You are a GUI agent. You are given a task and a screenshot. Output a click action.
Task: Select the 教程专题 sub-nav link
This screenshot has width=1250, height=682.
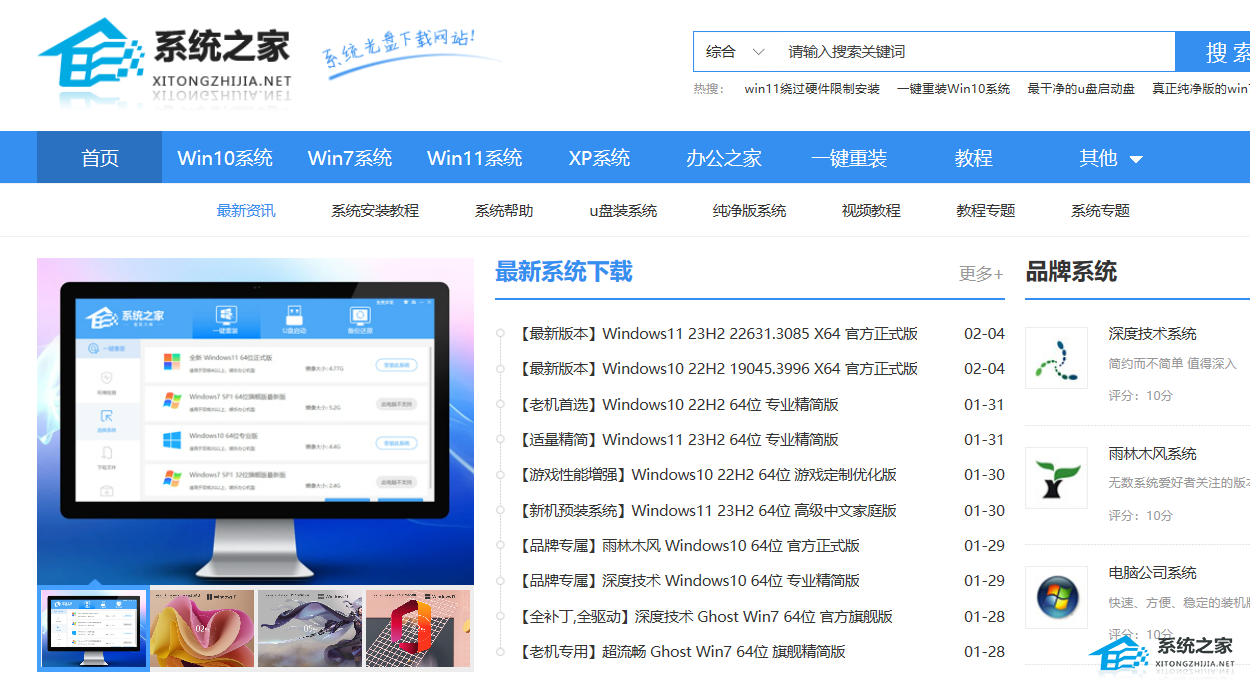[x=986, y=211]
